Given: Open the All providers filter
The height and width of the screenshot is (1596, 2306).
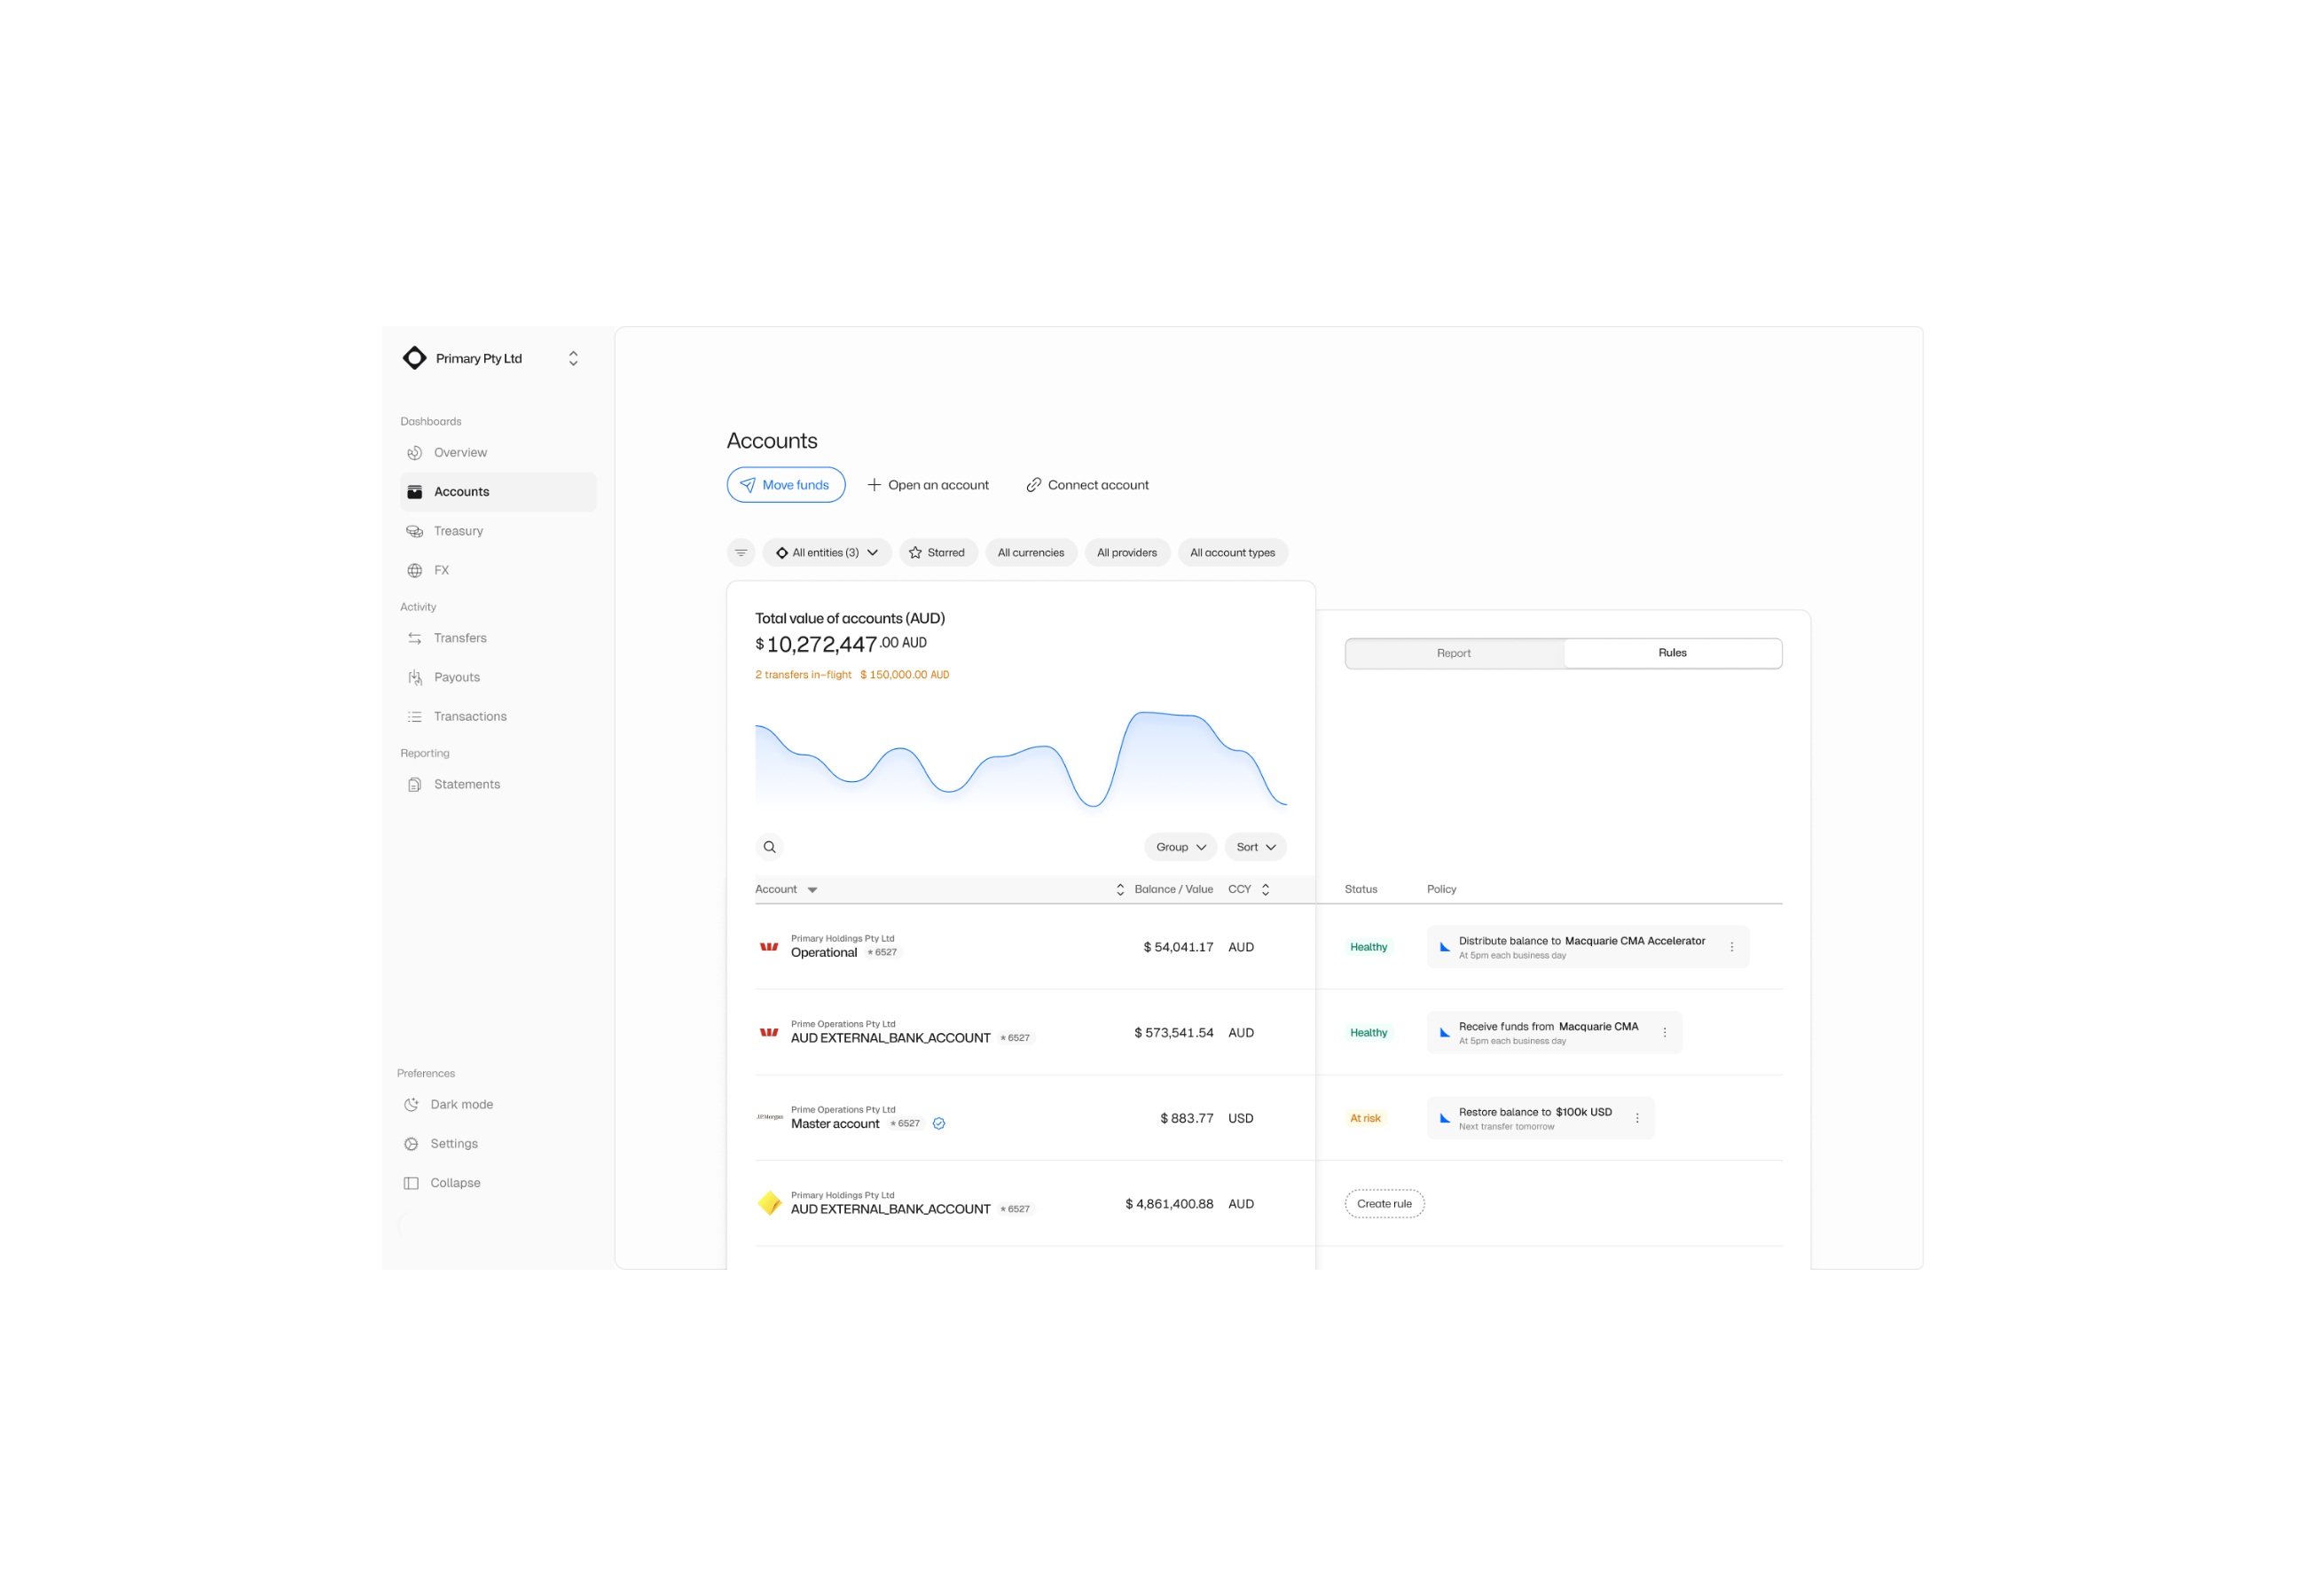Looking at the screenshot, I should [1126, 552].
